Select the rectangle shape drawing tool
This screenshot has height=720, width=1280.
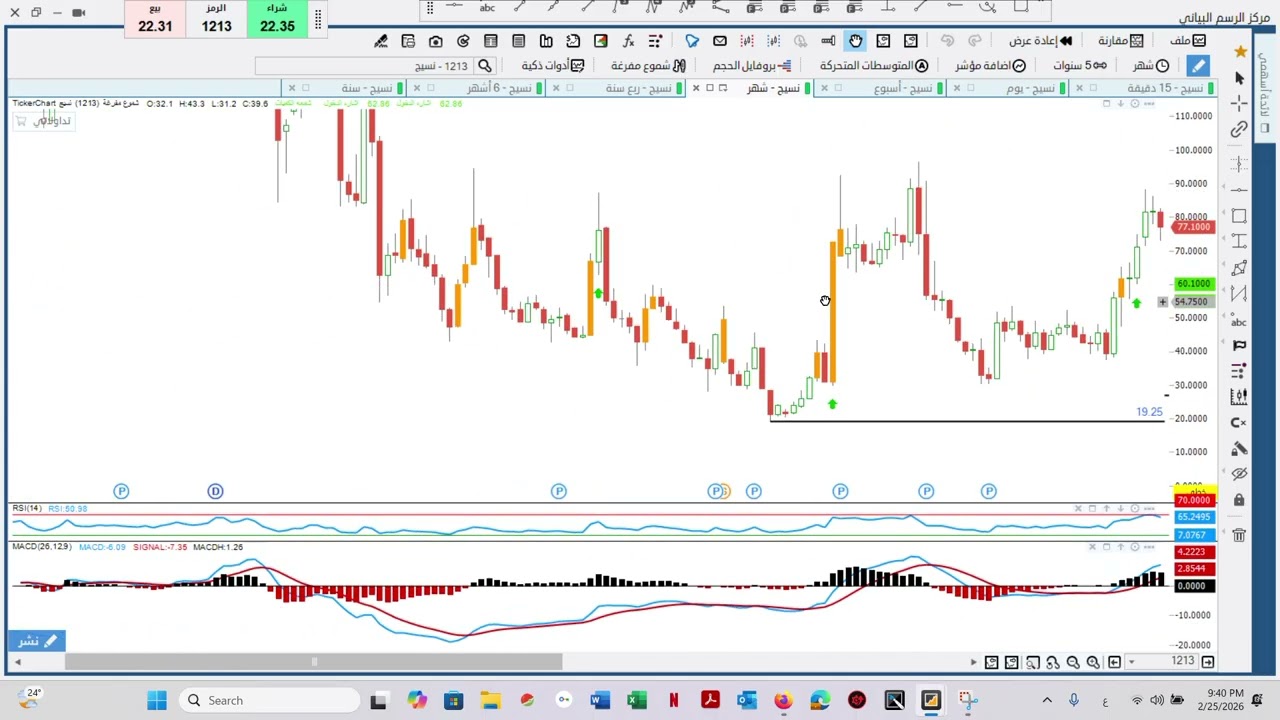1239,216
